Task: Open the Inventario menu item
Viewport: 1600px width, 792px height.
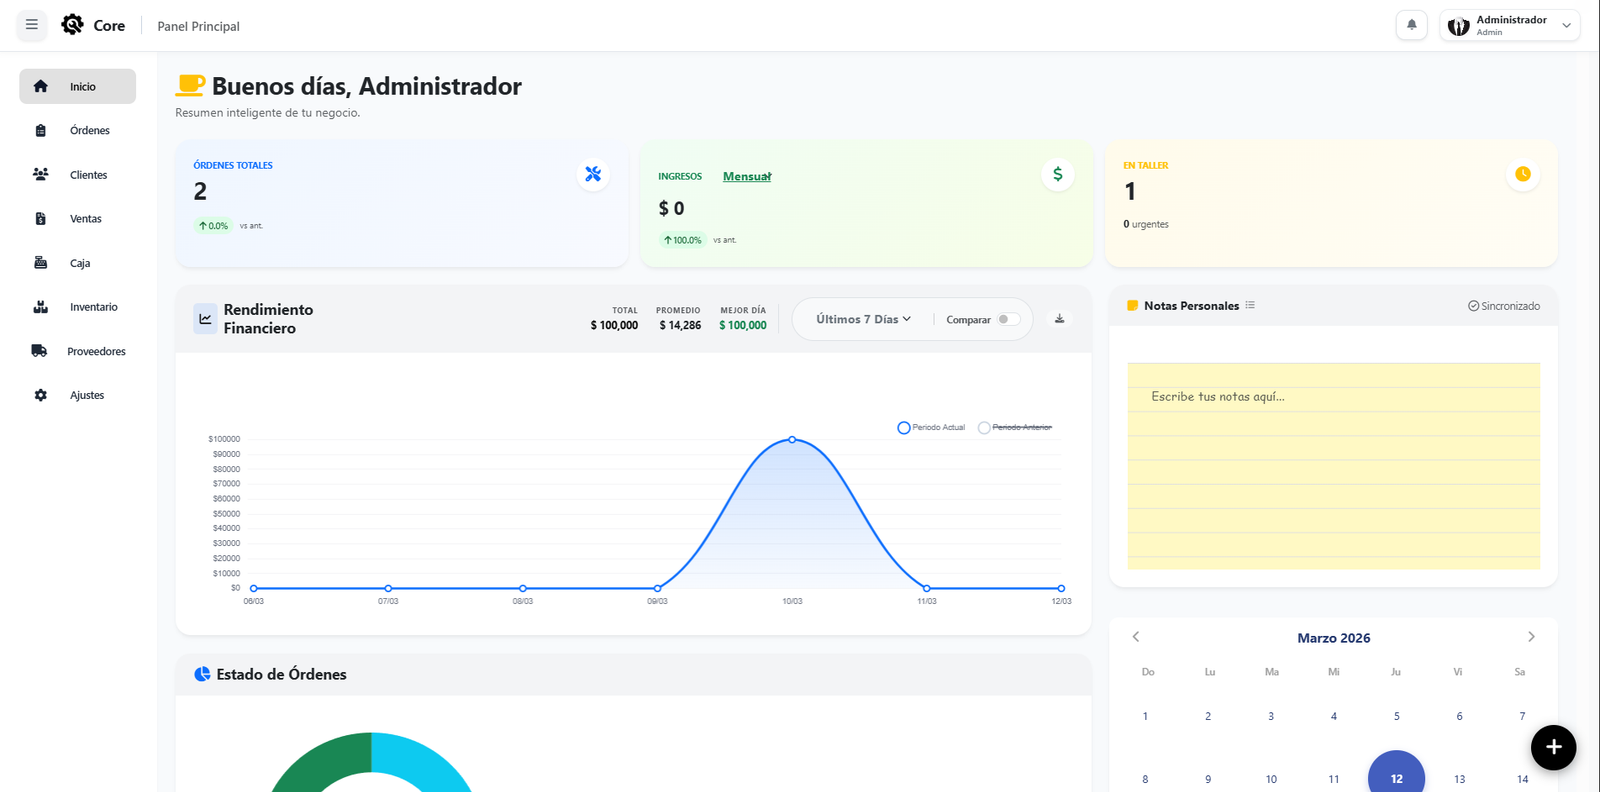Action: [77, 307]
